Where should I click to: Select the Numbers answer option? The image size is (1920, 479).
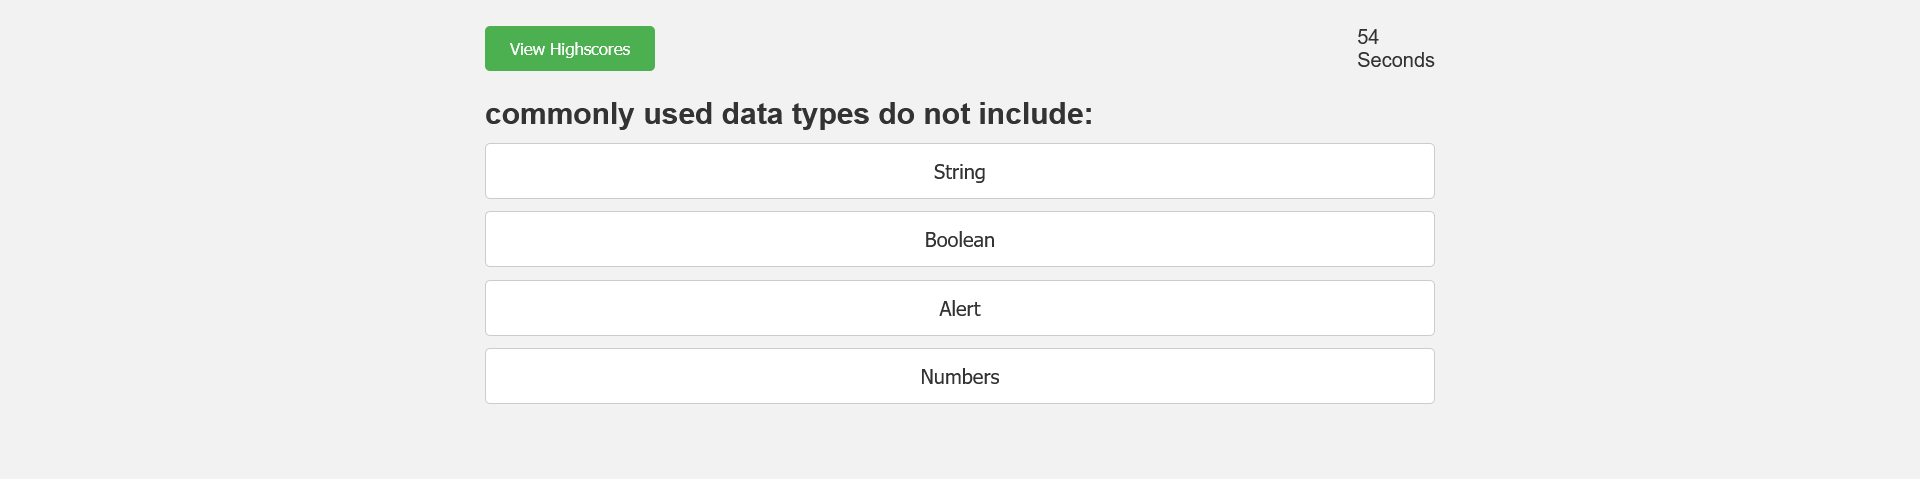tap(959, 377)
